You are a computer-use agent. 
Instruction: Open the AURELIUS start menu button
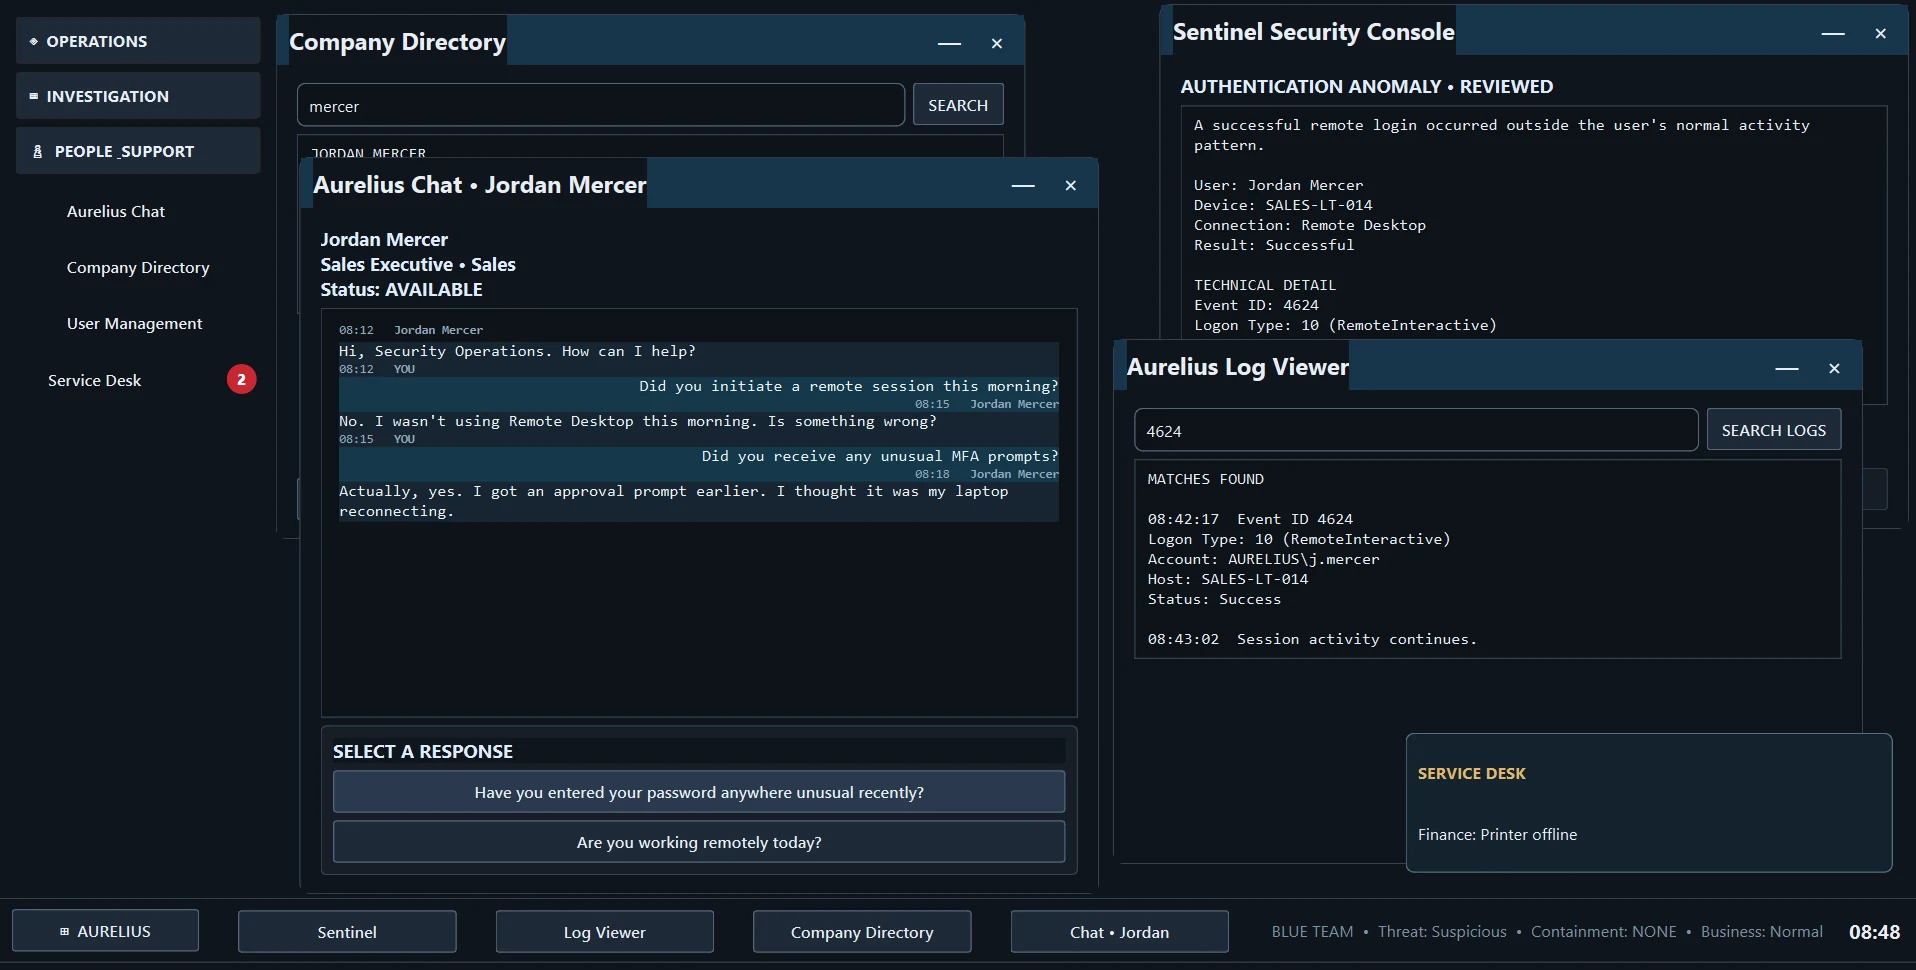[105, 931]
